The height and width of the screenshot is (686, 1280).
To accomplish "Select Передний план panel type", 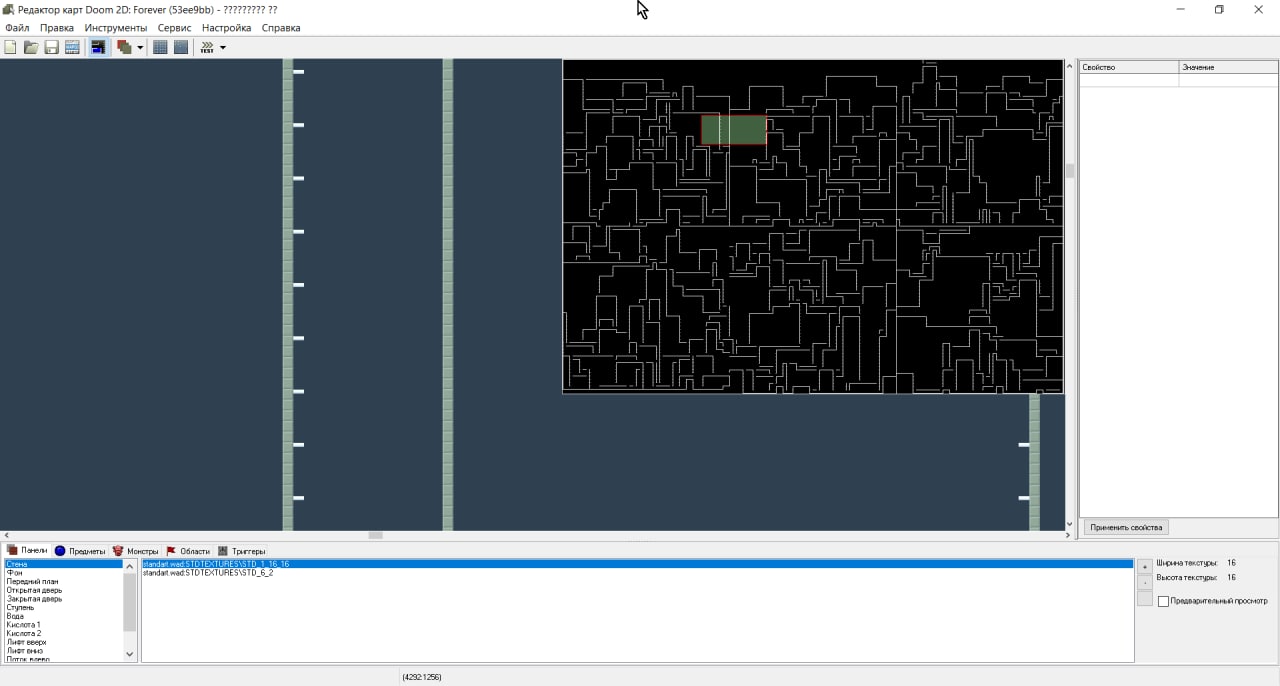I will (x=64, y=581).
